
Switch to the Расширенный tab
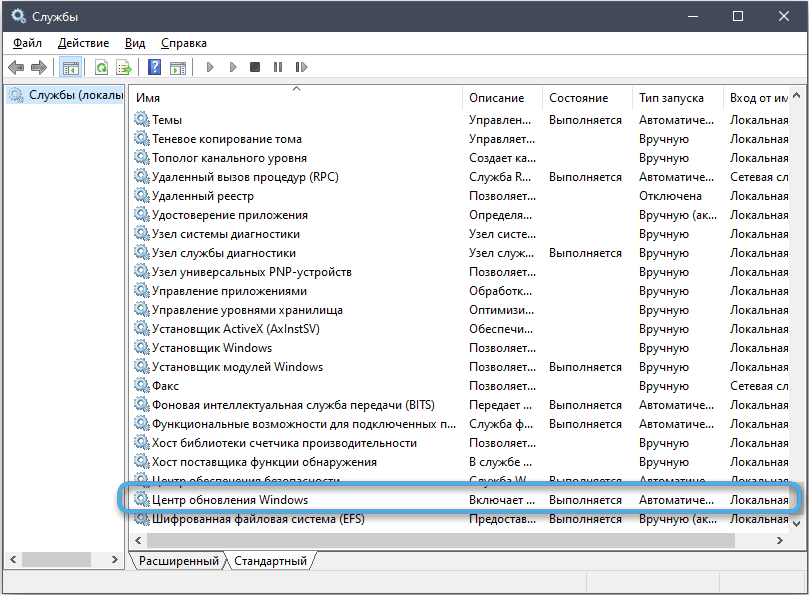click(x=179, y=561)
